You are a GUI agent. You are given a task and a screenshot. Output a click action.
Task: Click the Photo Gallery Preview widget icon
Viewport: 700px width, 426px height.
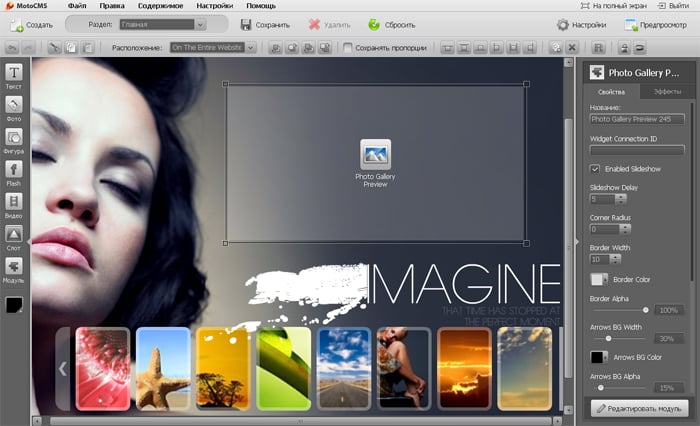(375, 154)
